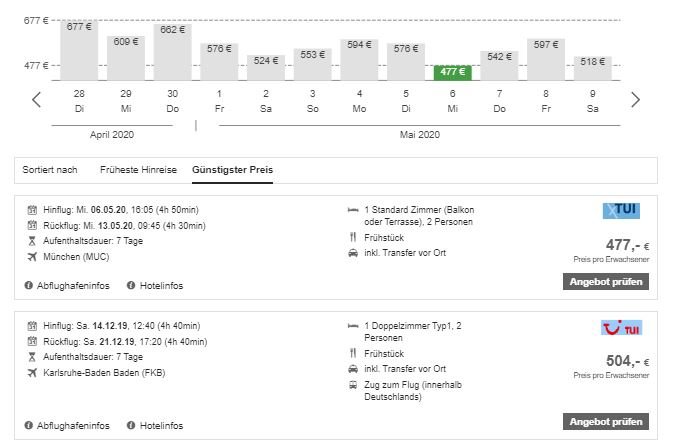Click info icon beside first Abflughafeninfos
Viewport: 677px width, 446px height.
tap(29, 286)
